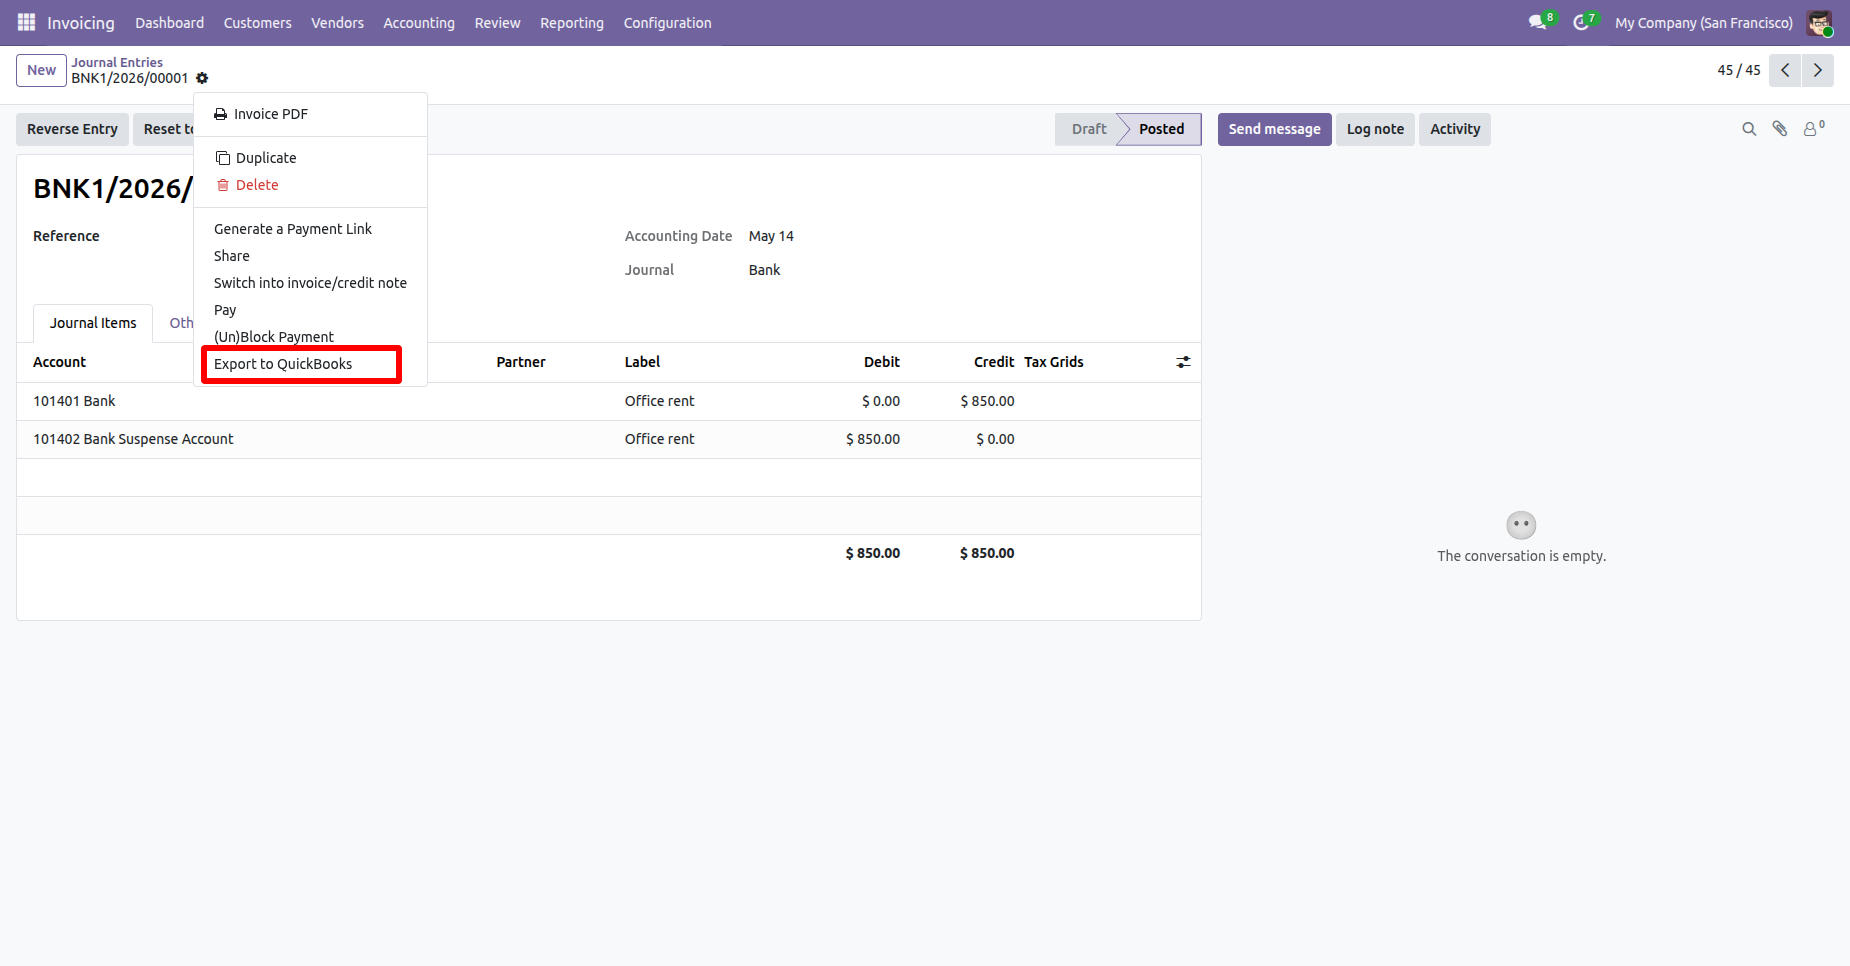Go back to Journal Entries breadcrumb
The height and width of the screenshot is (966, 1850).
(117, 62)
